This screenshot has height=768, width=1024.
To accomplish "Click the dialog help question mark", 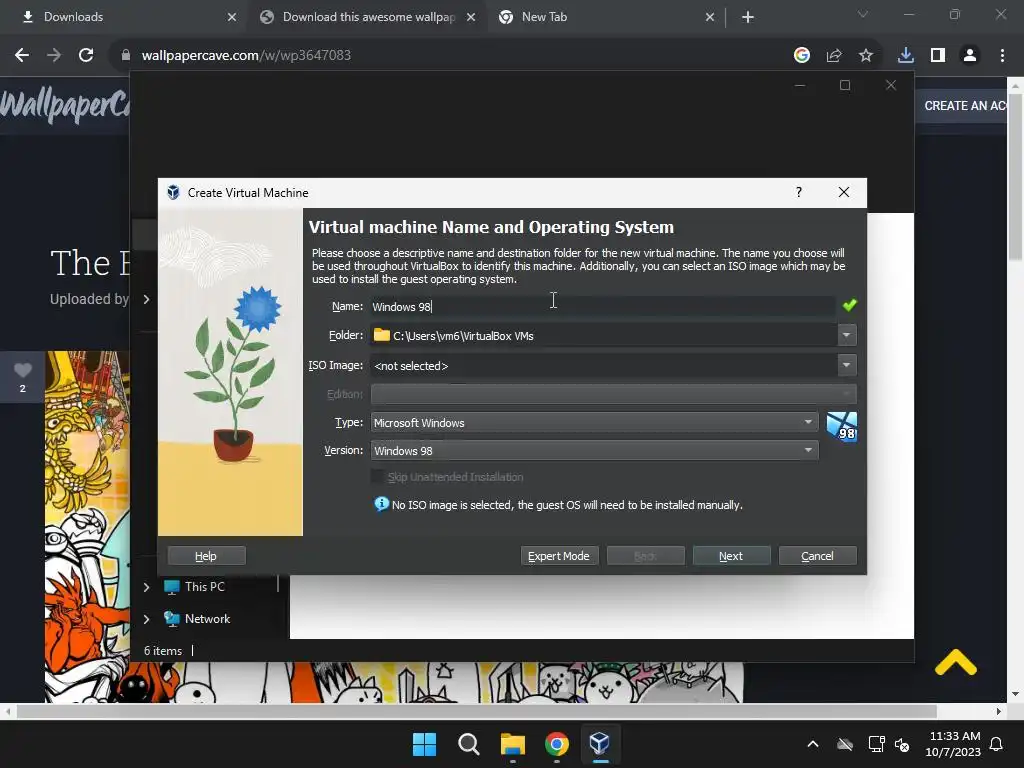I will click(799, 192).
